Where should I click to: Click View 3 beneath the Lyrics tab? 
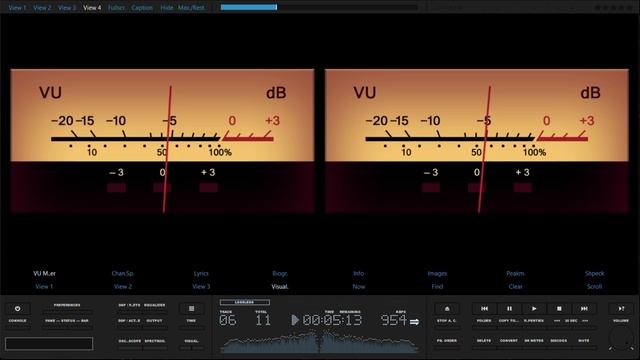coord(201,287)
